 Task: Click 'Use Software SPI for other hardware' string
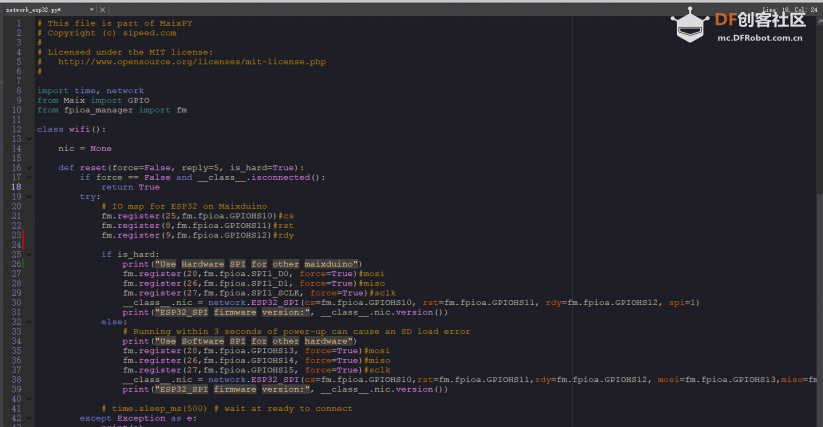tap(254, 341)
